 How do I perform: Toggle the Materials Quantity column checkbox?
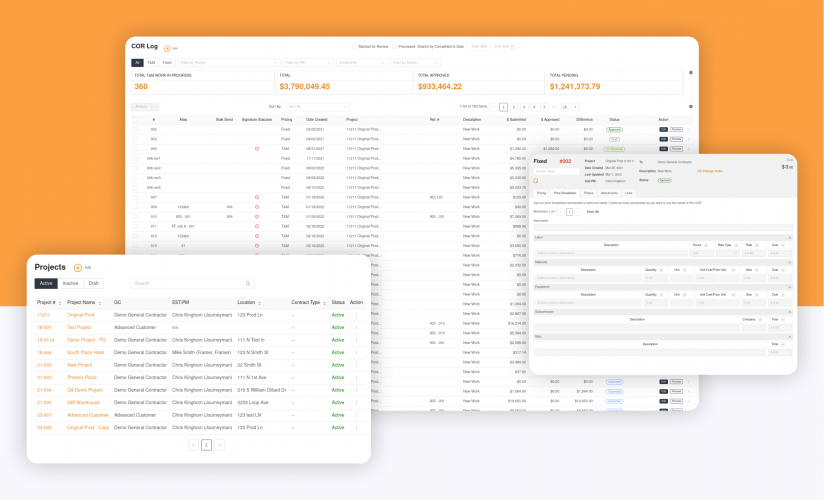[661, 270]
